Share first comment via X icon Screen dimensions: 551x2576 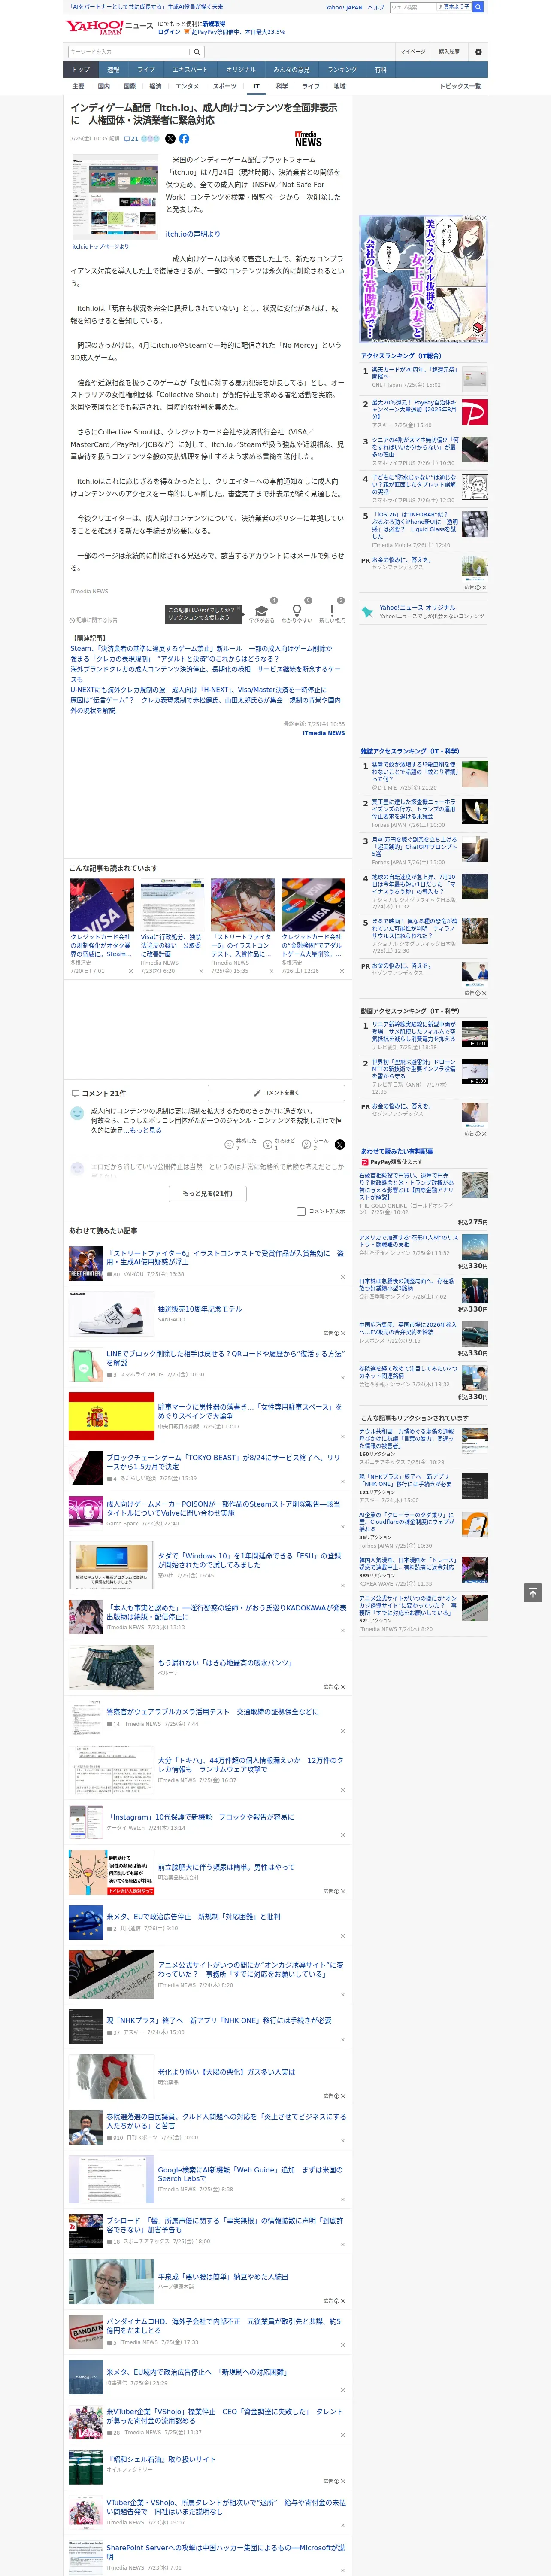(x=340, y=1144)
